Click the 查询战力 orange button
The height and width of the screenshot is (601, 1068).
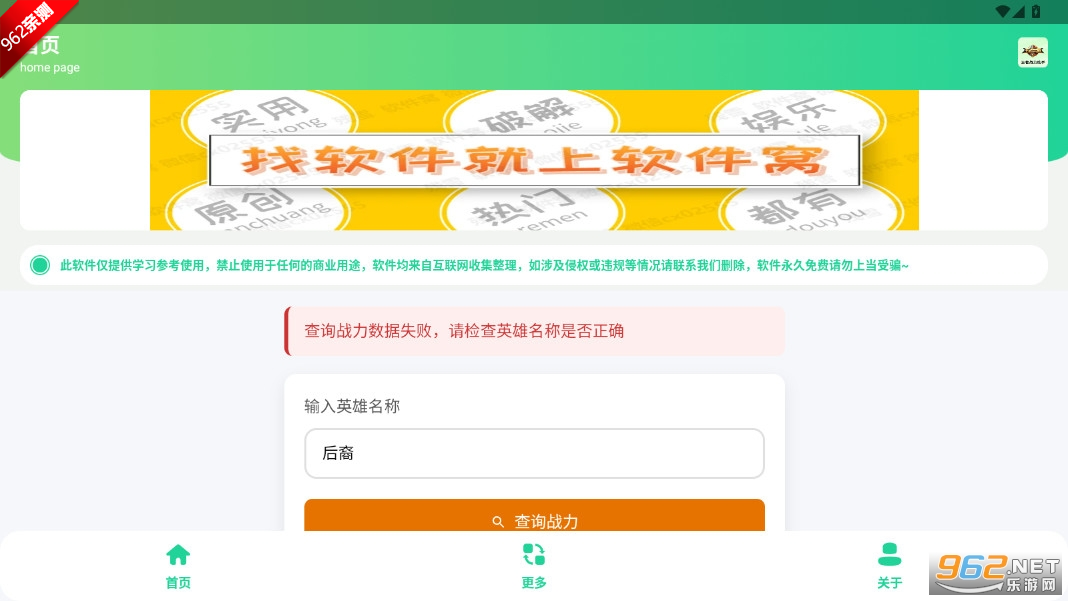point(534,516)
